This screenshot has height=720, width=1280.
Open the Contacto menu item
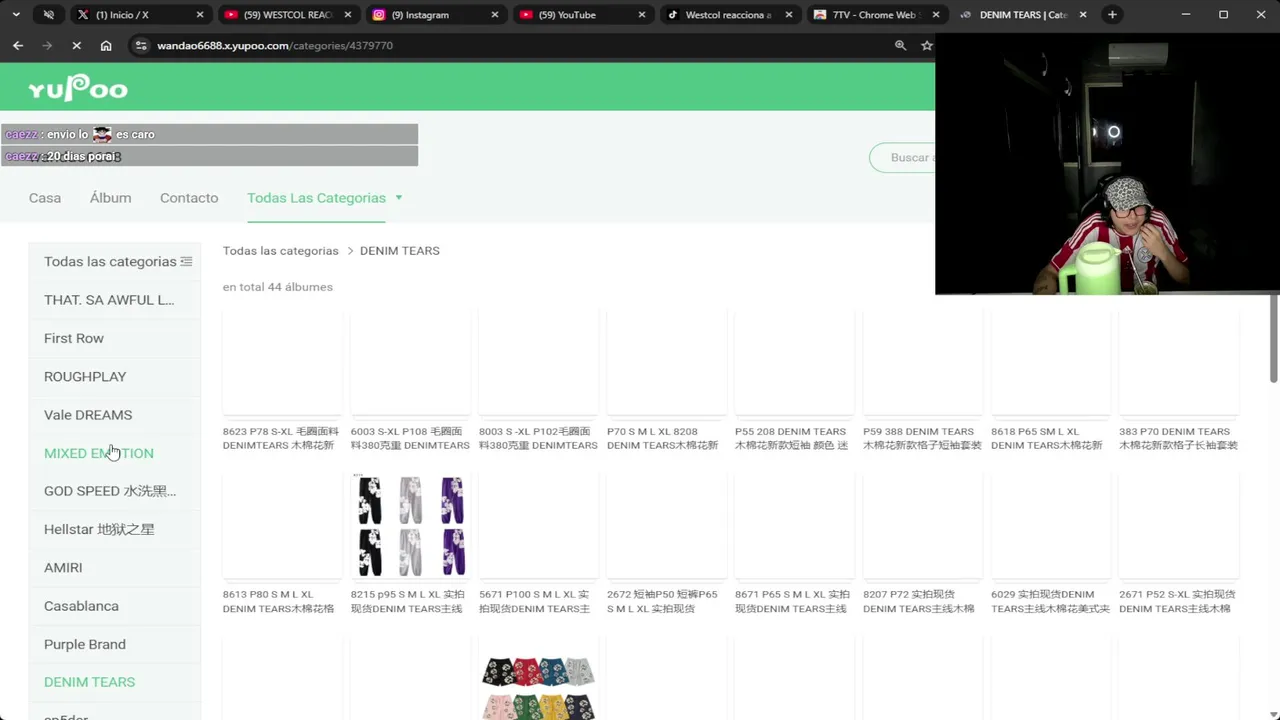point(189,198)
